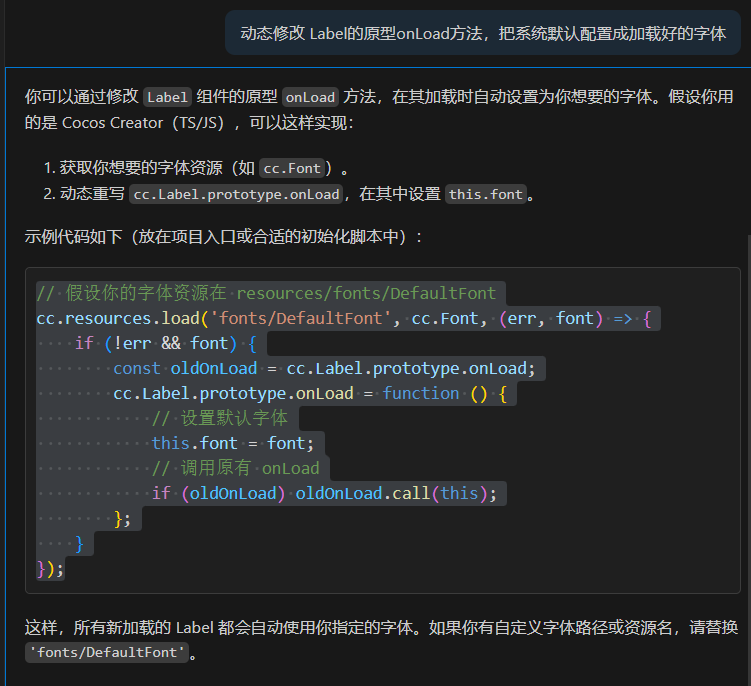Click the 'Cocos Creator (TS/JS)' text
751x686 pixels.
[x=143, y=123]
